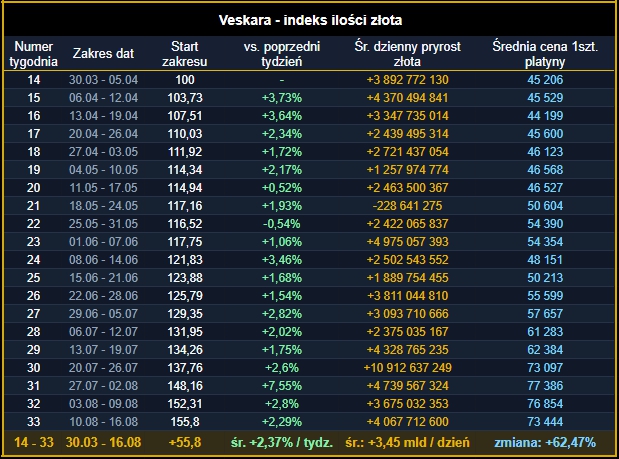Click the gold increase '+3 892 772 130'

pos(407,80)
